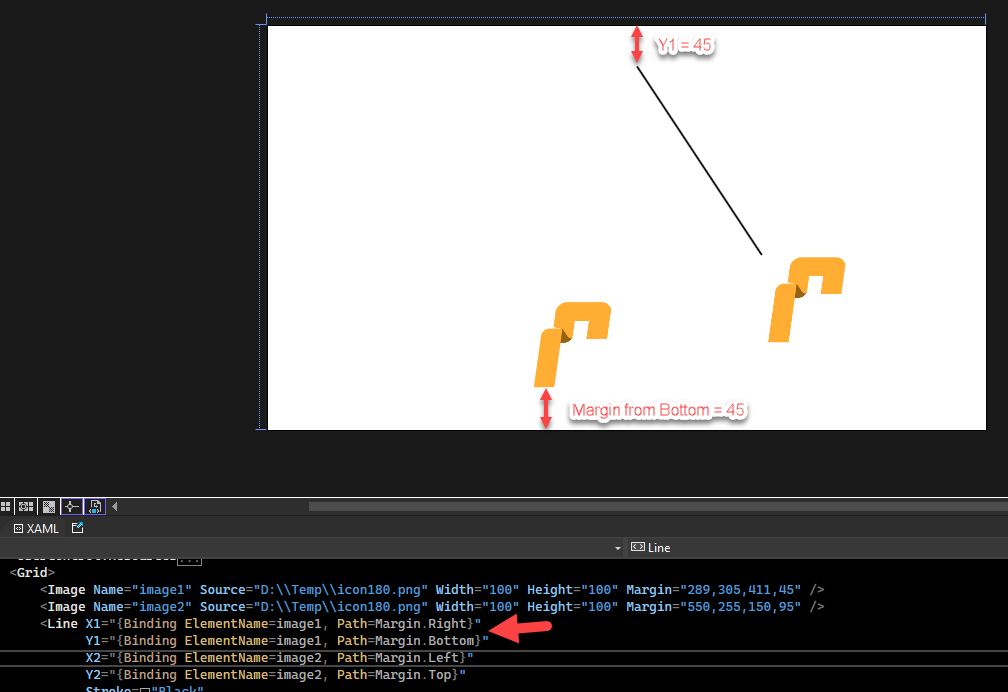Select the right orange image in designer
This screenshot has width=1008, height=692.
[807, 298]
